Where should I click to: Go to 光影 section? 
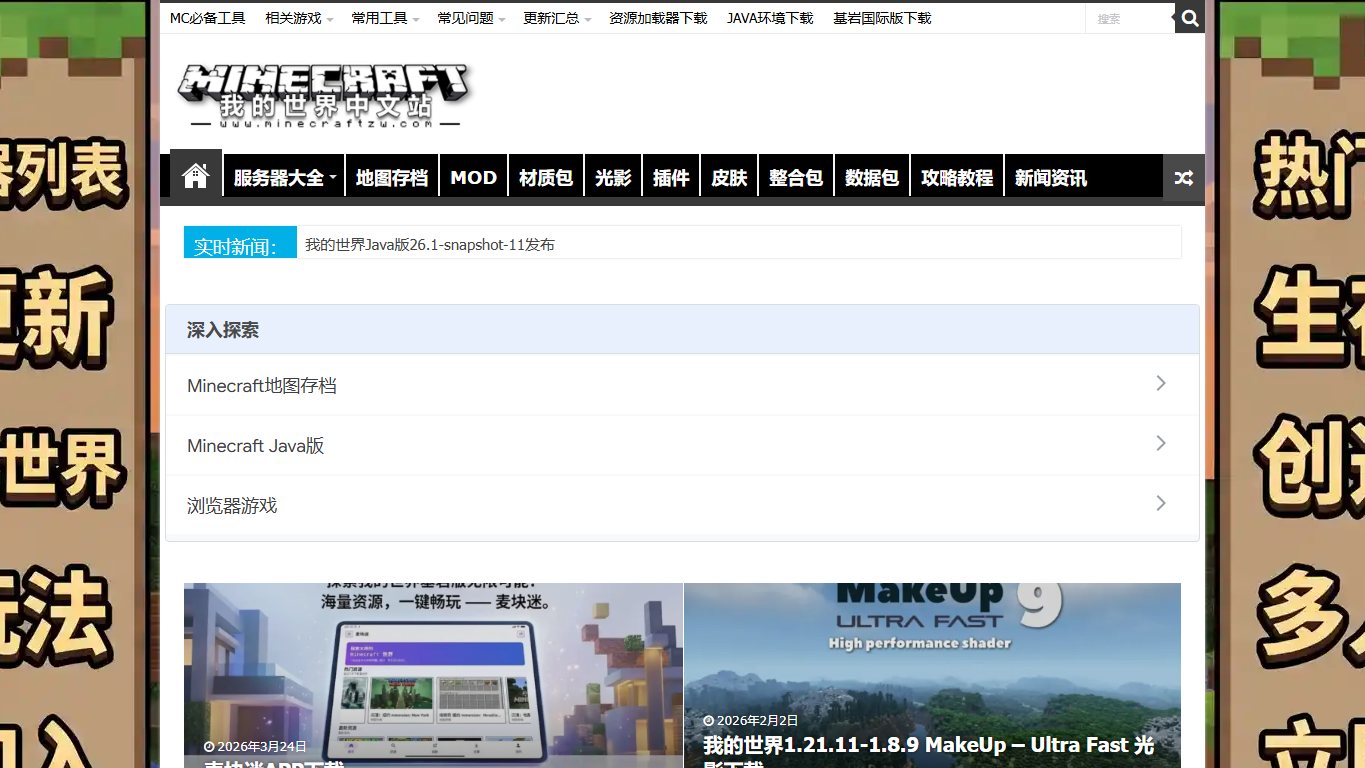pyautogui.click(x=613, y=178)
